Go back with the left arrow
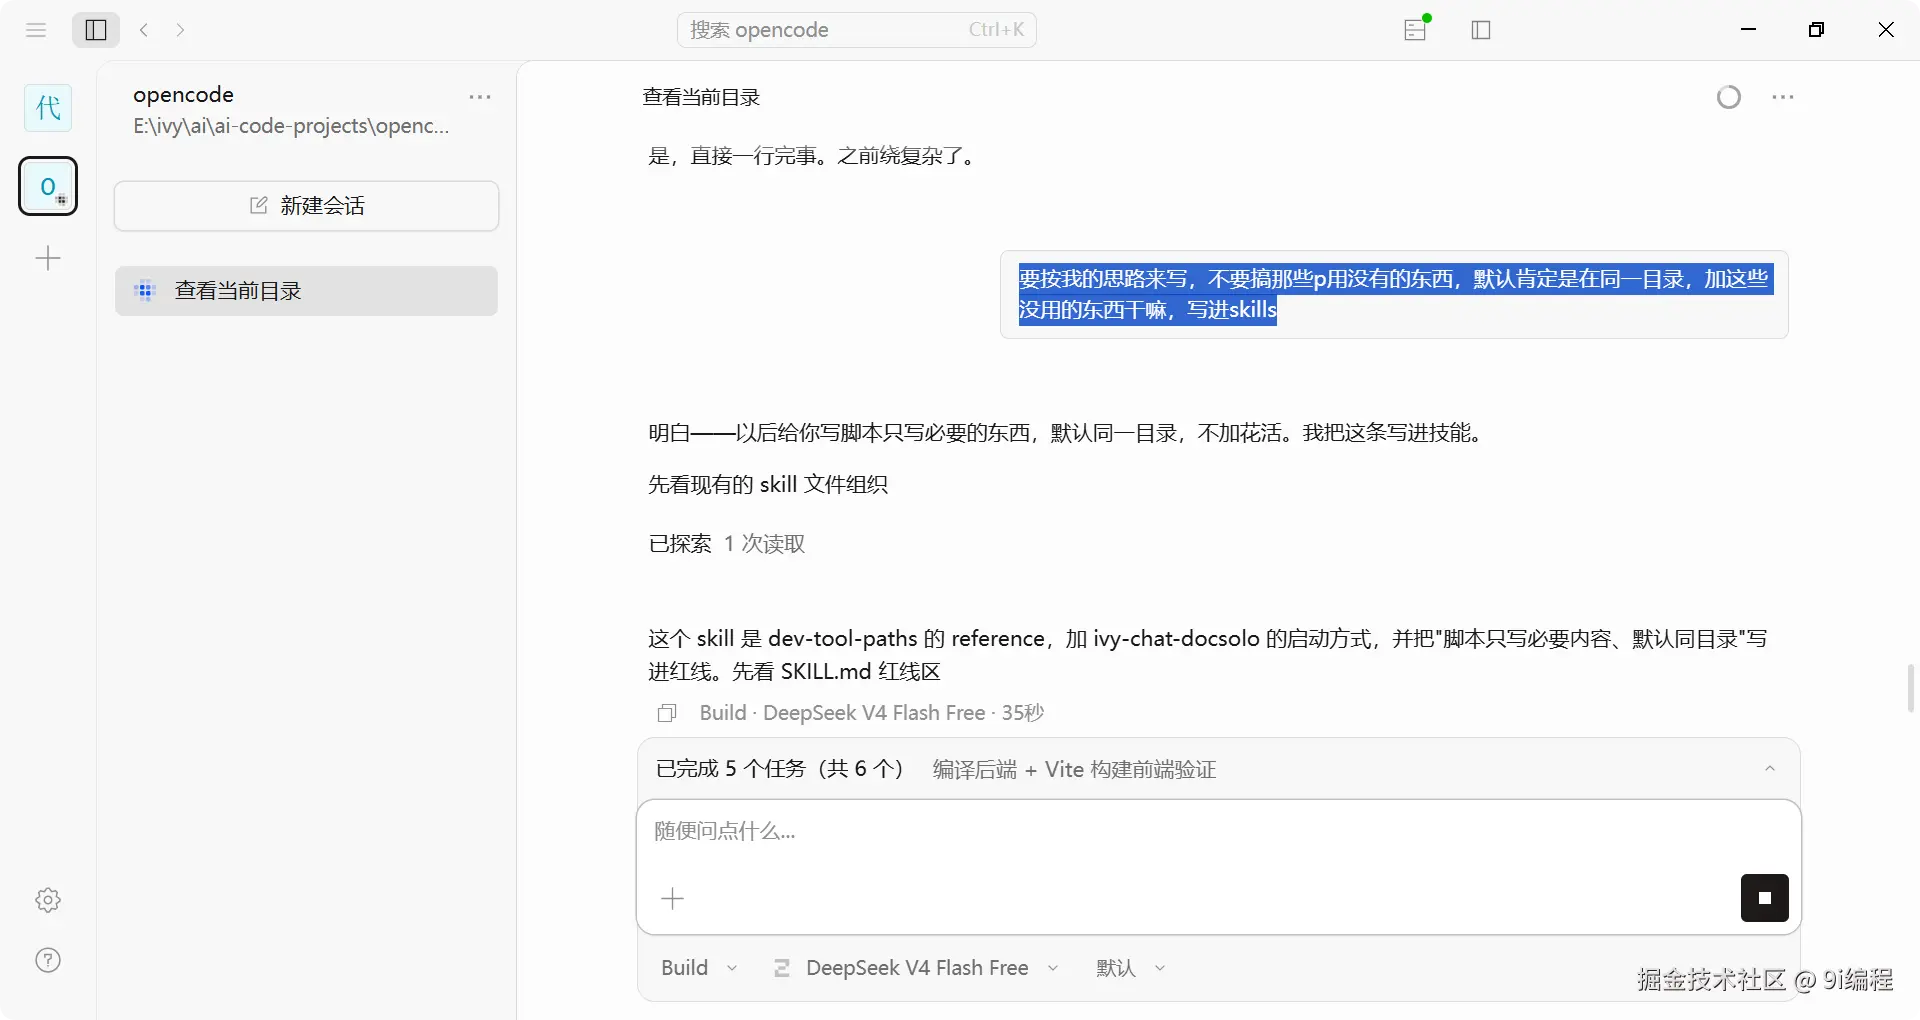1920x1020 pixels. point(144,30)
